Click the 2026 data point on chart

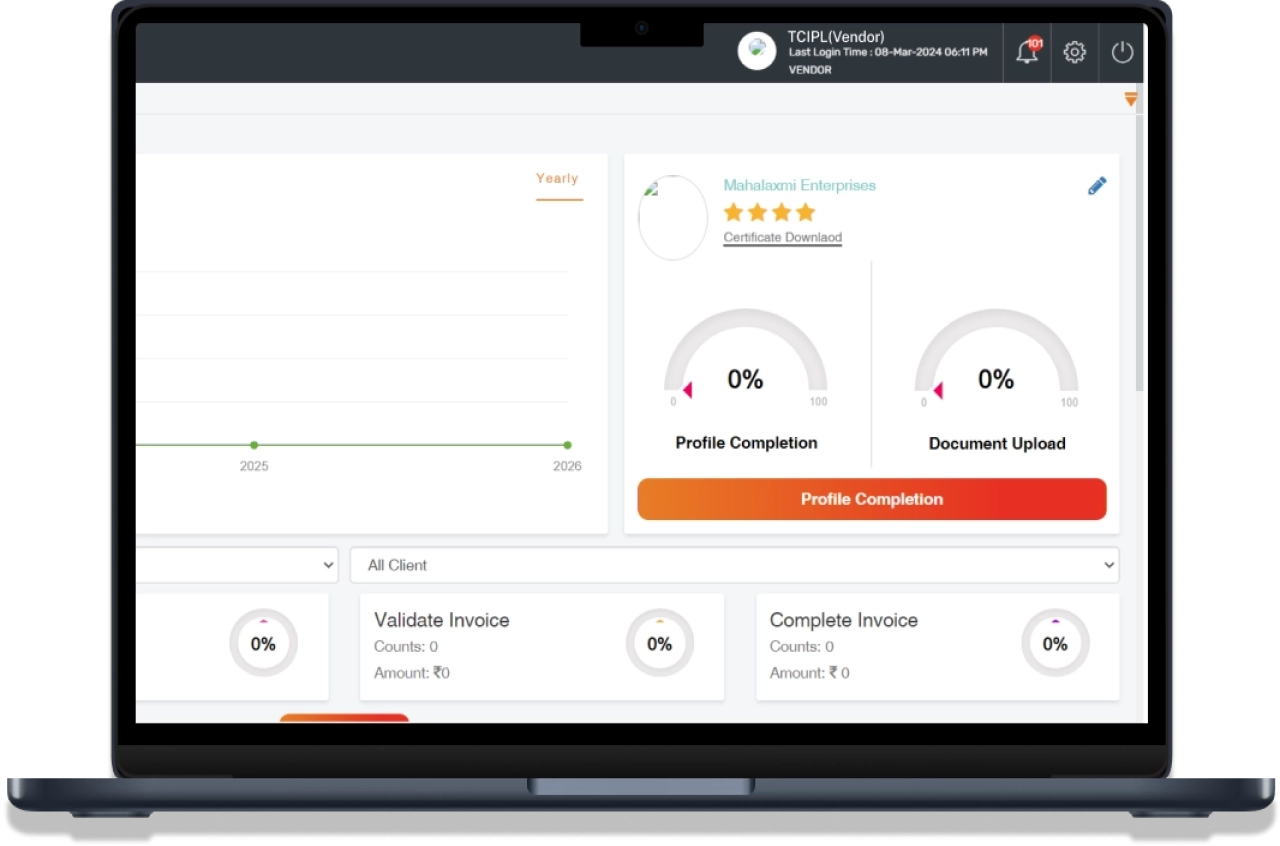click(567, 445)
